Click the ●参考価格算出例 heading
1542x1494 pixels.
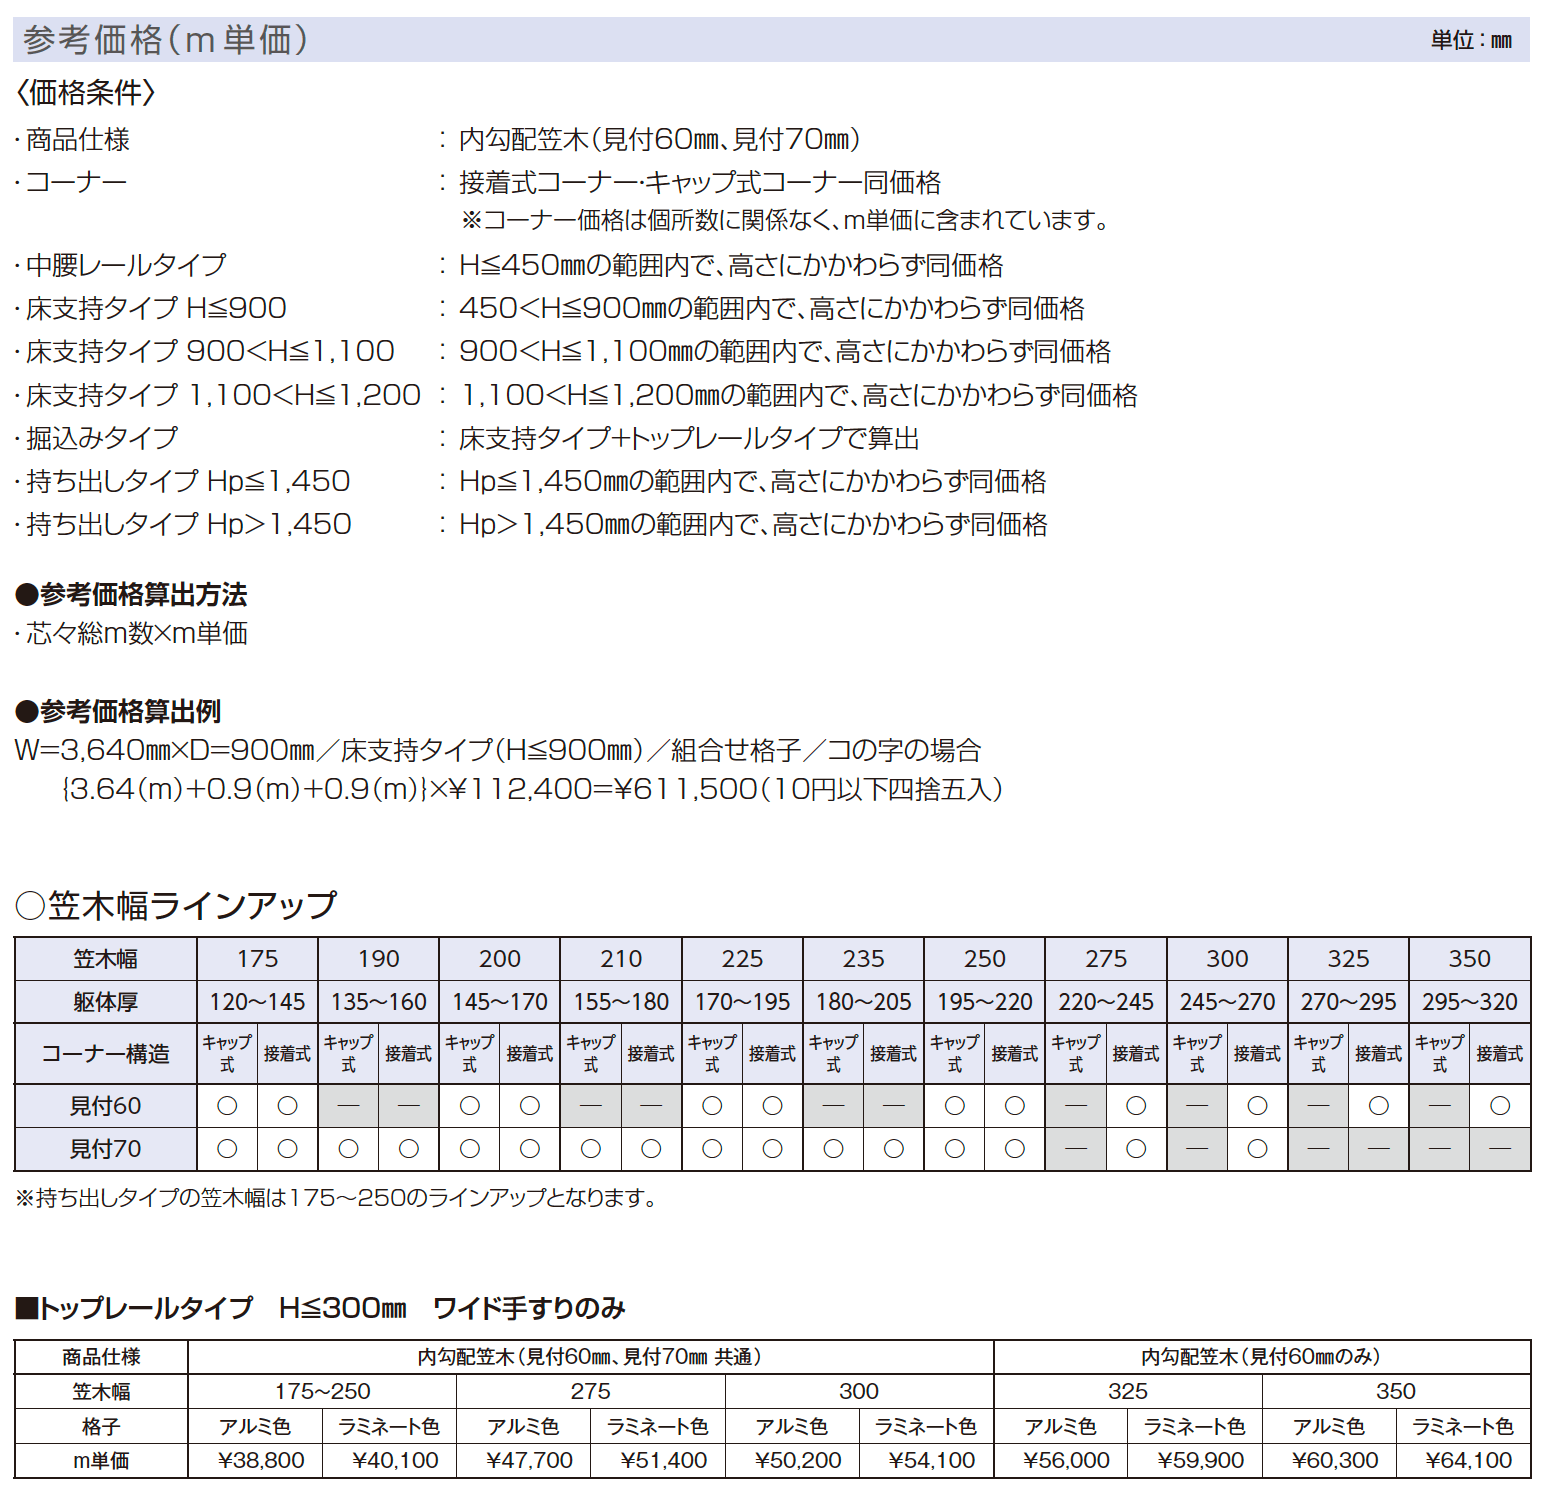point(118,712)
